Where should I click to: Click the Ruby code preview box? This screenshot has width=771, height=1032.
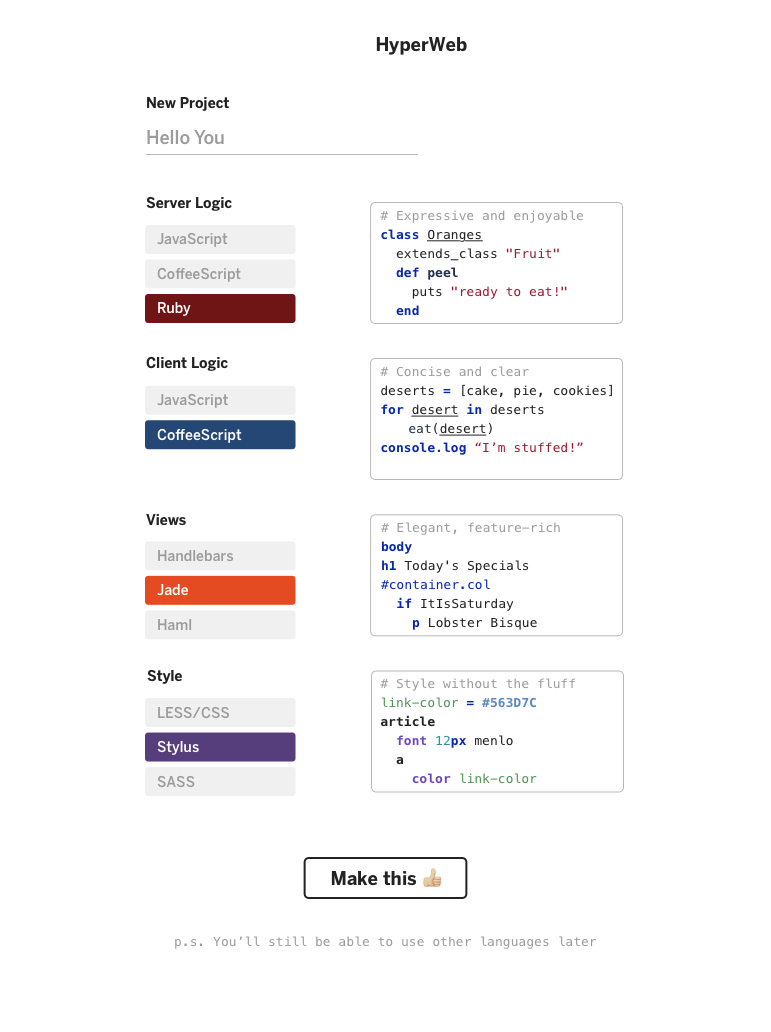click(x=496, y=263)
